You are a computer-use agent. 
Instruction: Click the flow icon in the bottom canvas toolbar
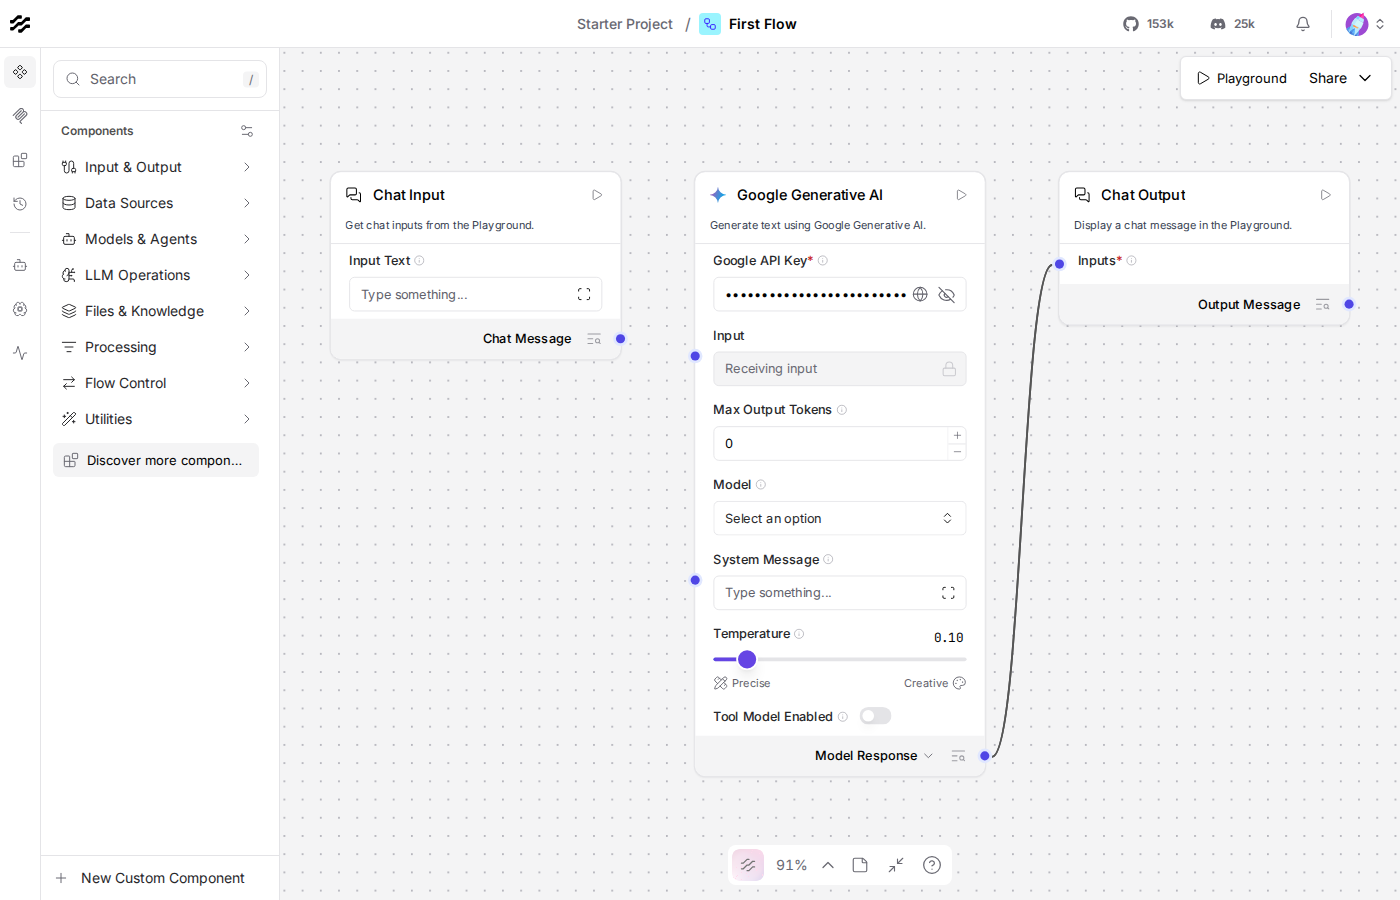click(748, 865)
